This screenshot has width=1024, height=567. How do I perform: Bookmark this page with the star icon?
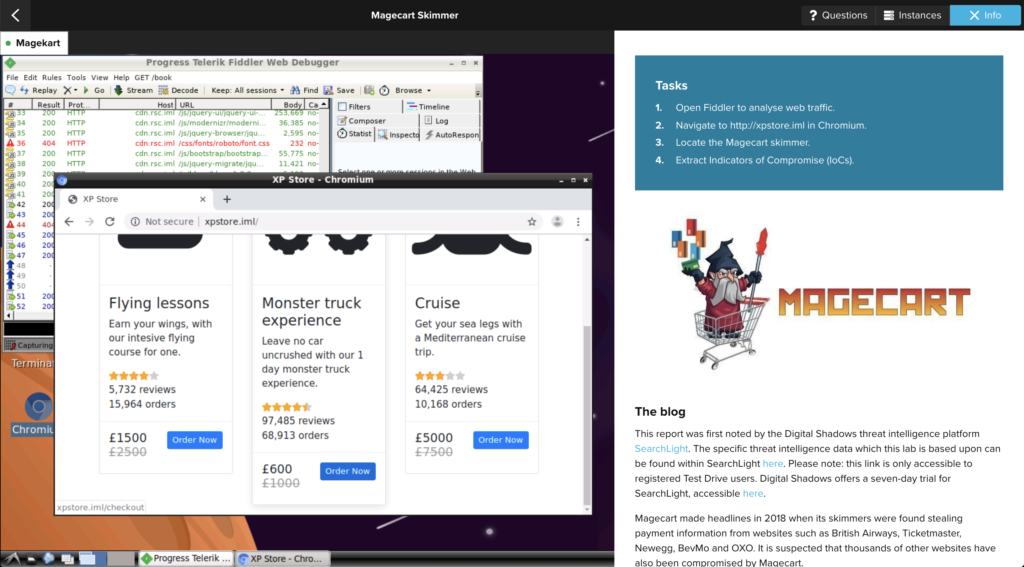click(x=532, y=221)
